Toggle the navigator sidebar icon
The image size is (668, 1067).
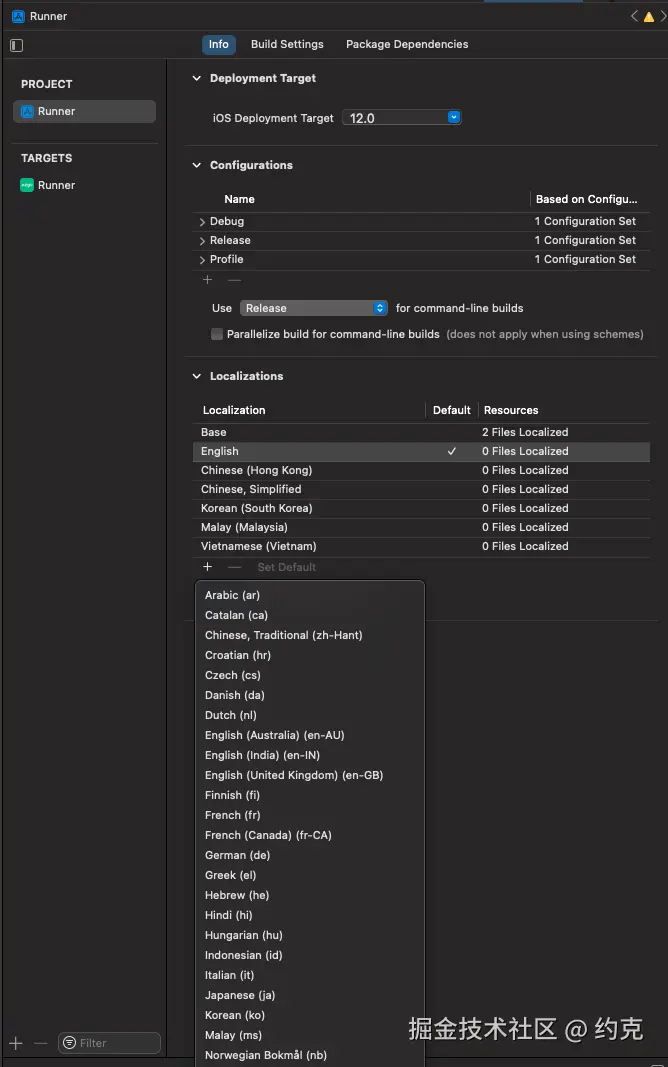[x=16, y=45]
